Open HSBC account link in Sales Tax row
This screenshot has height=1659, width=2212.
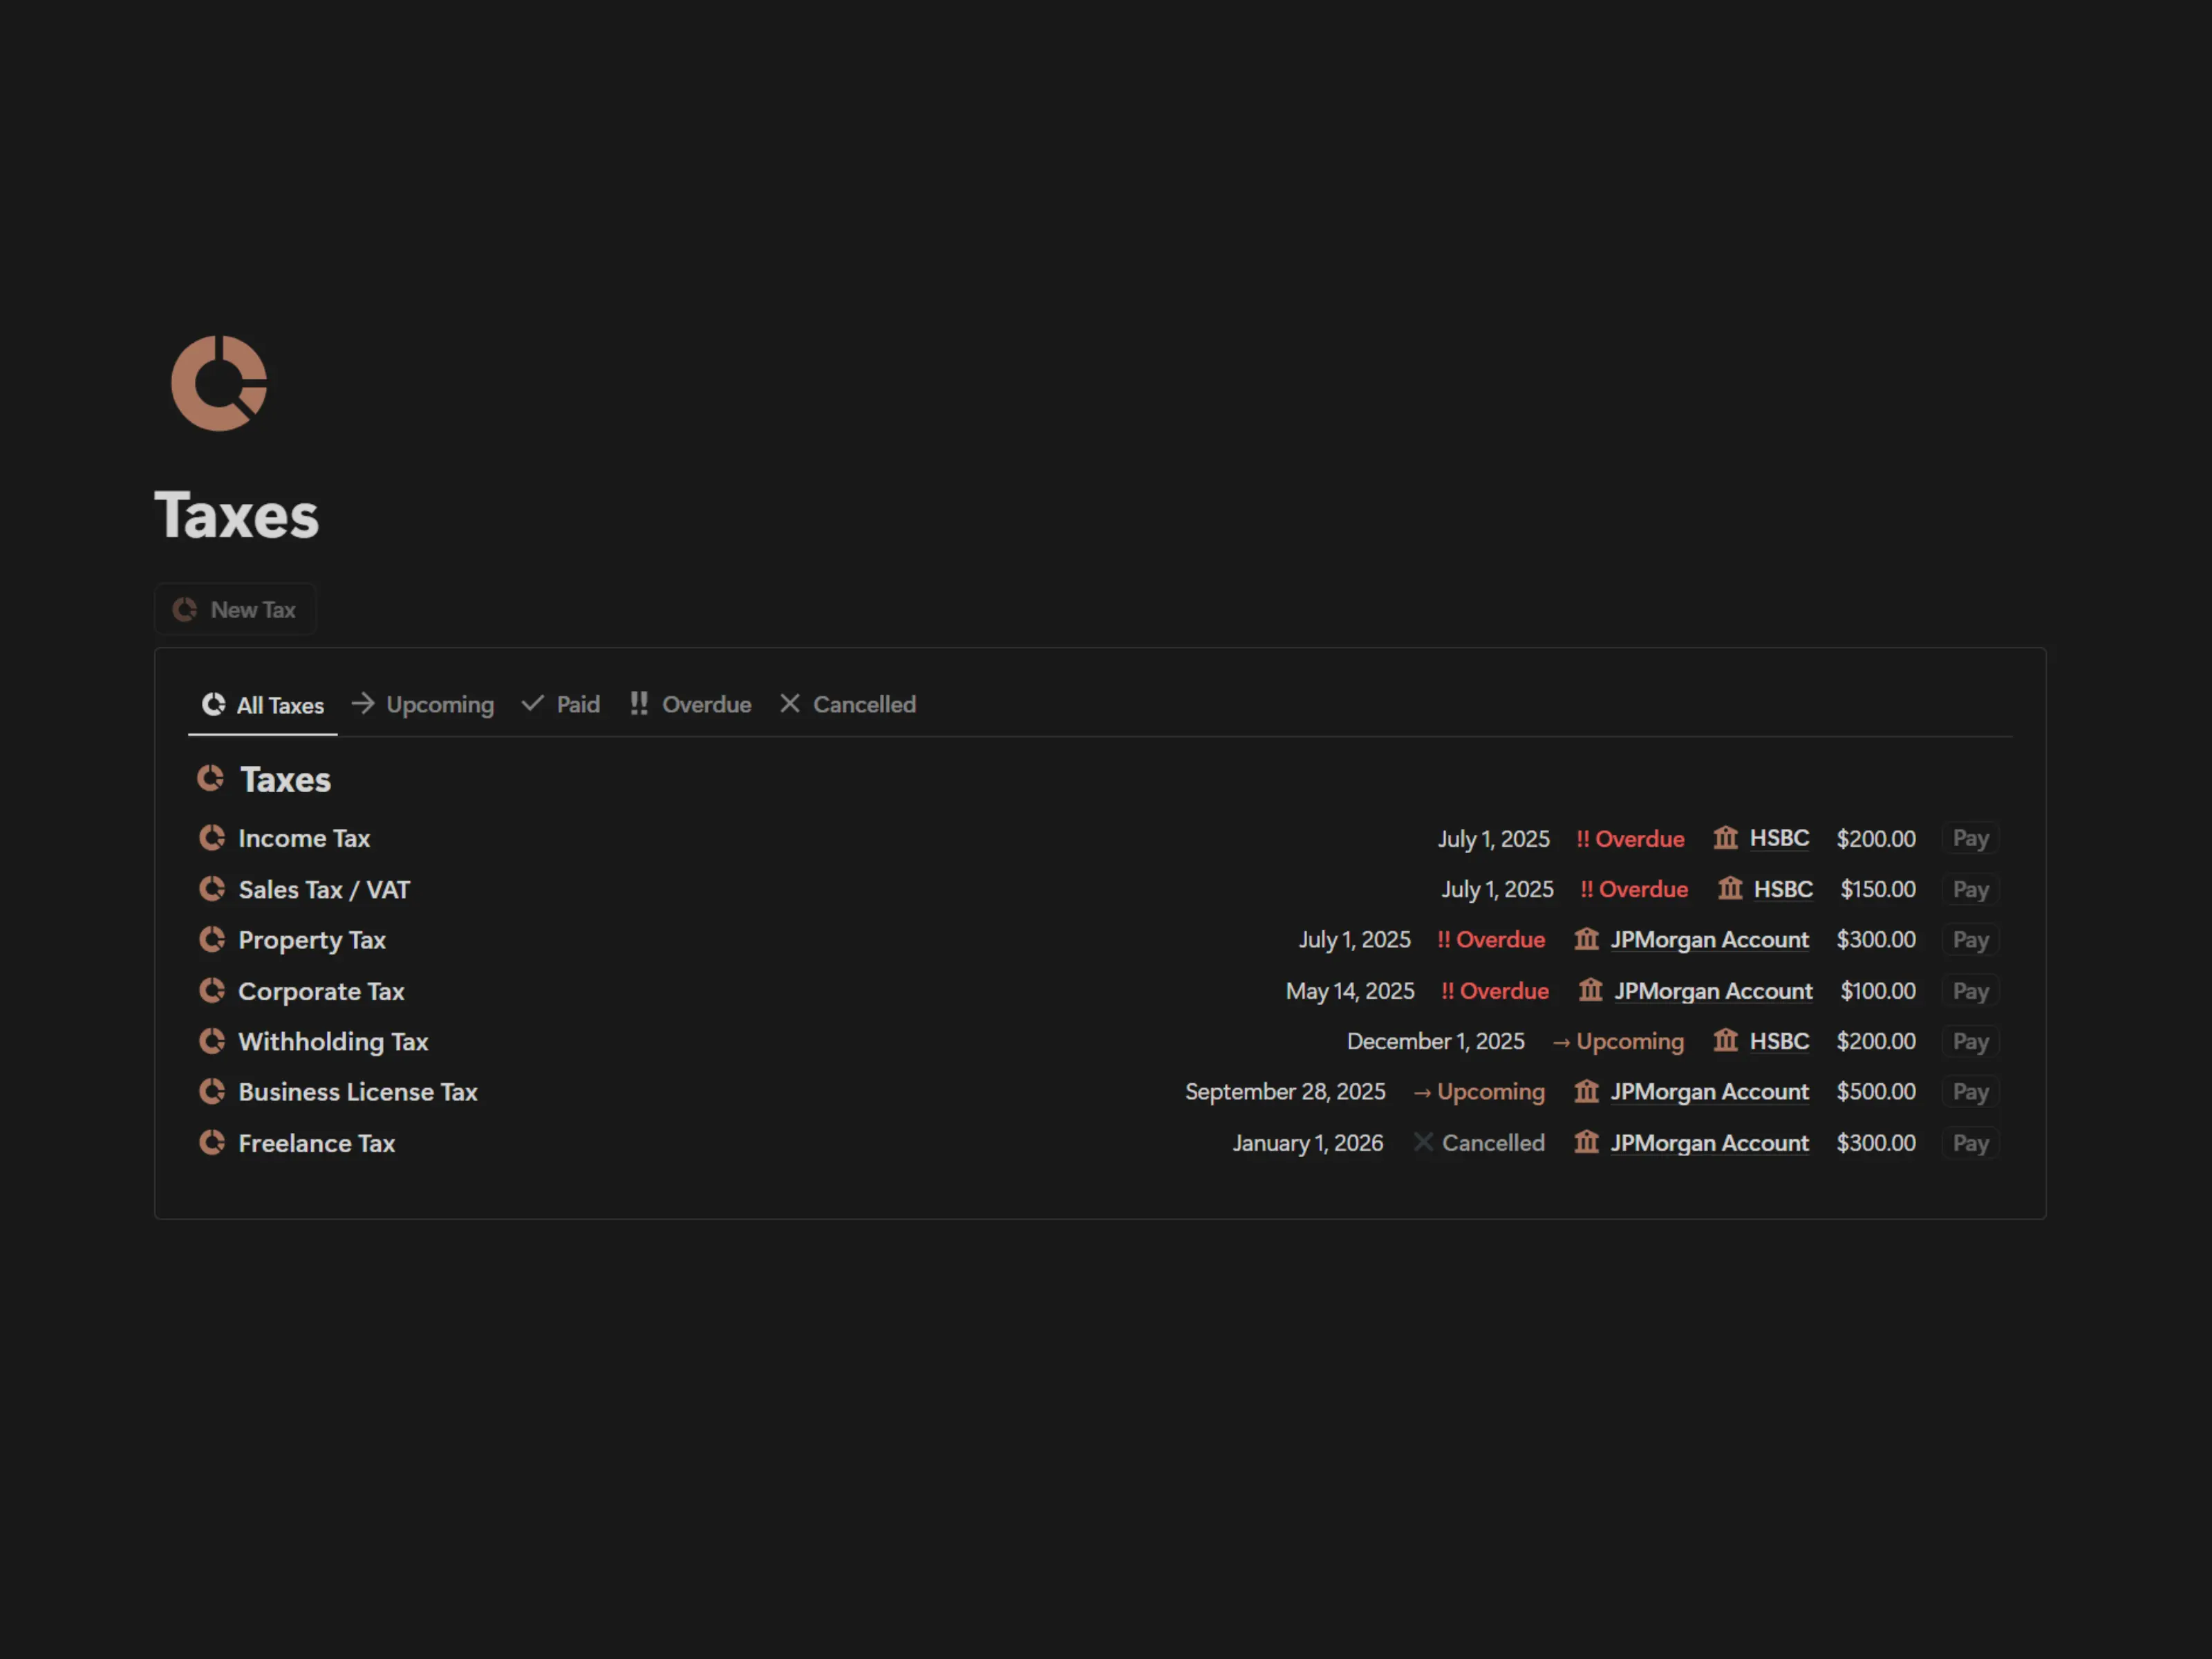(x=1782, y=889)
